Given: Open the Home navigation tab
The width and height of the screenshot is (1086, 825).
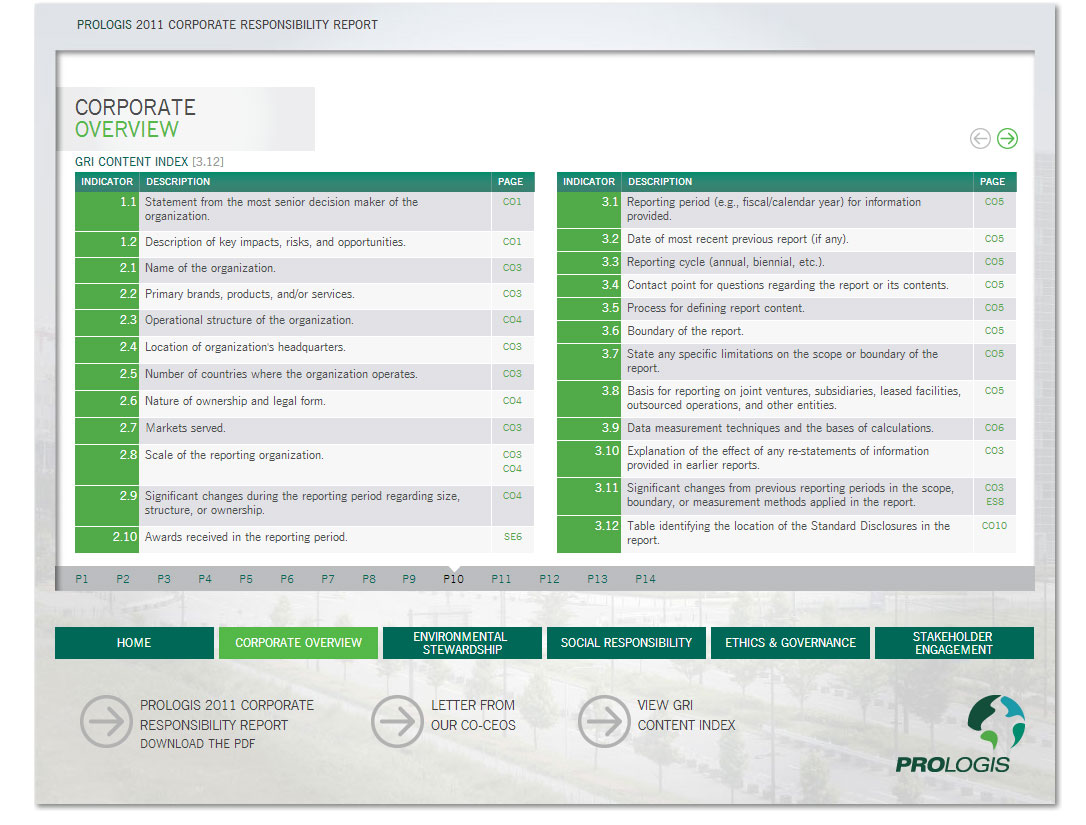Looking at the screenshot, I should (134, 643).
